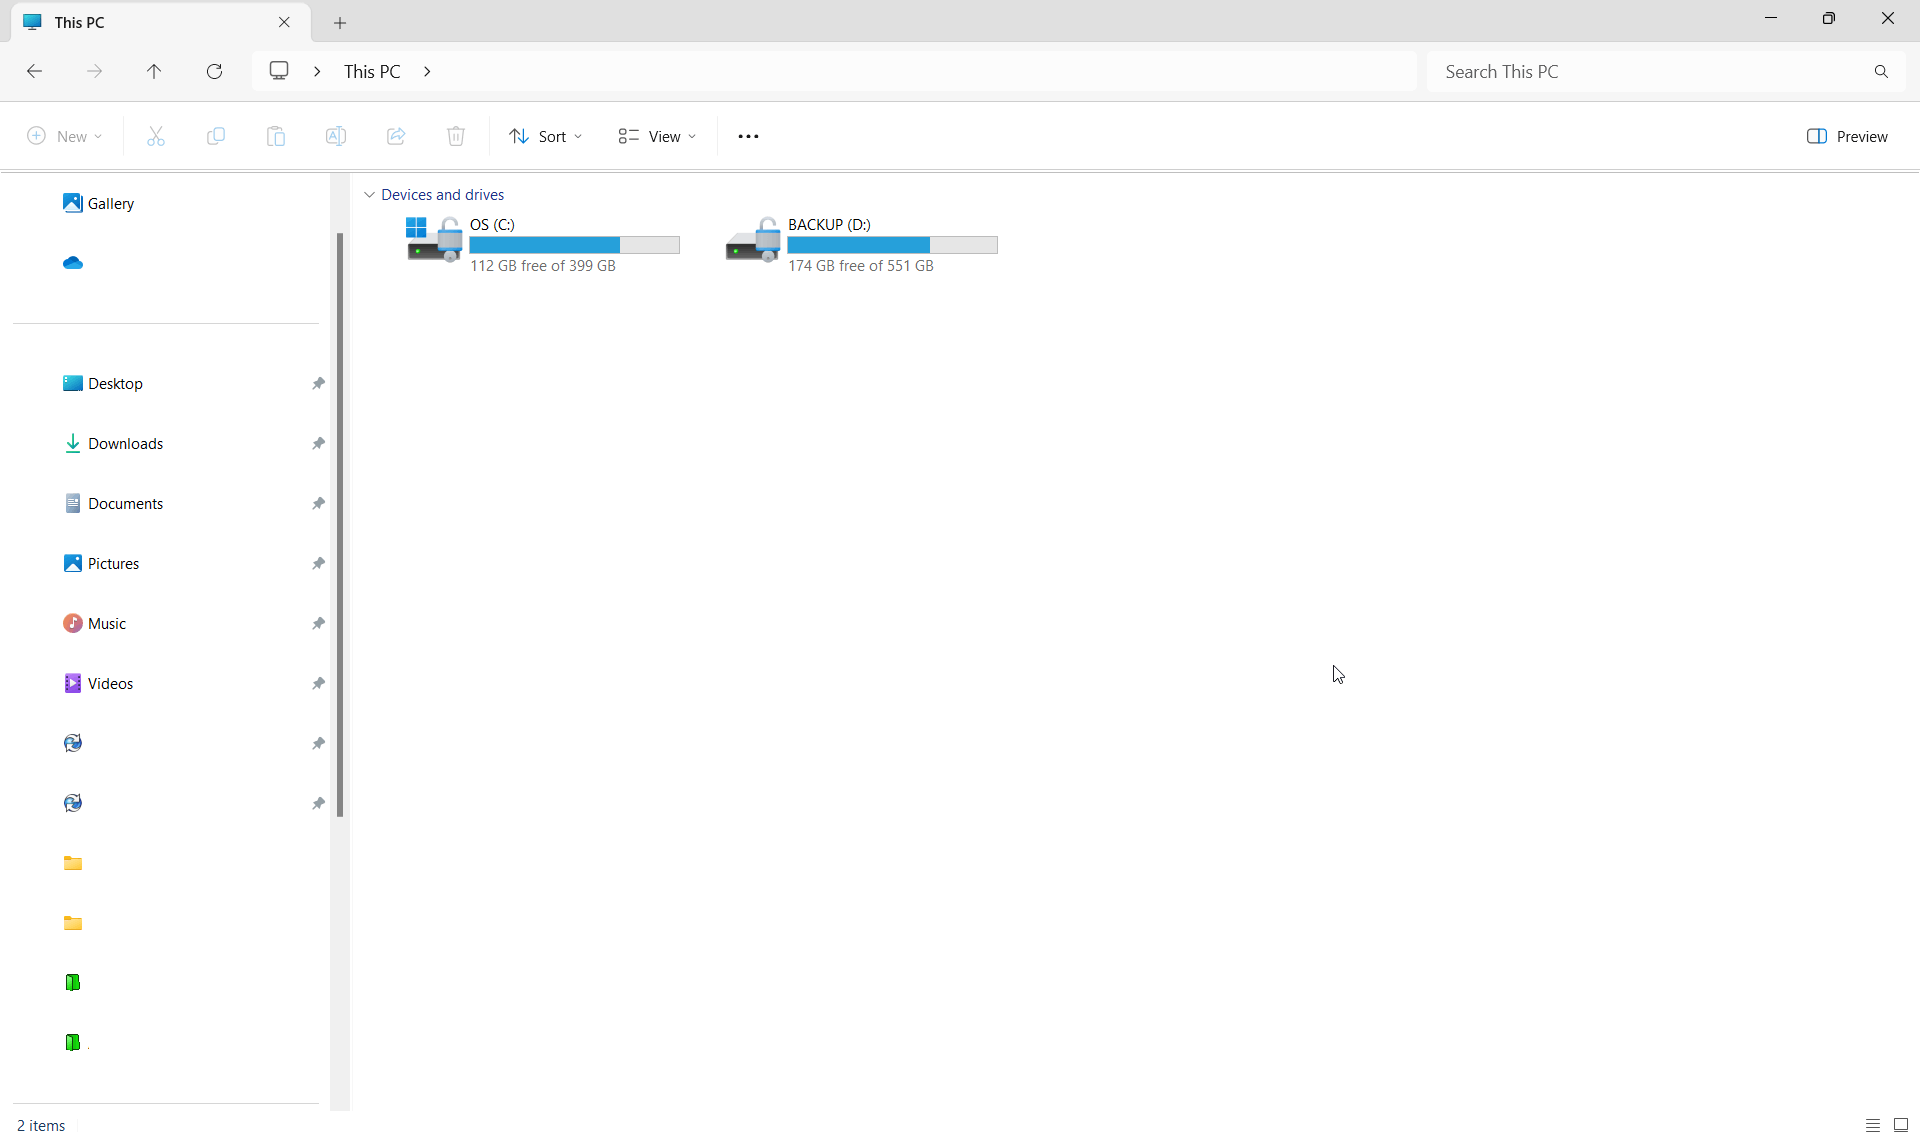The width and height of the screenshot is (1920, 1140).
Task: Collapse the Devices and drives group
Action: [x=369, y=195]
